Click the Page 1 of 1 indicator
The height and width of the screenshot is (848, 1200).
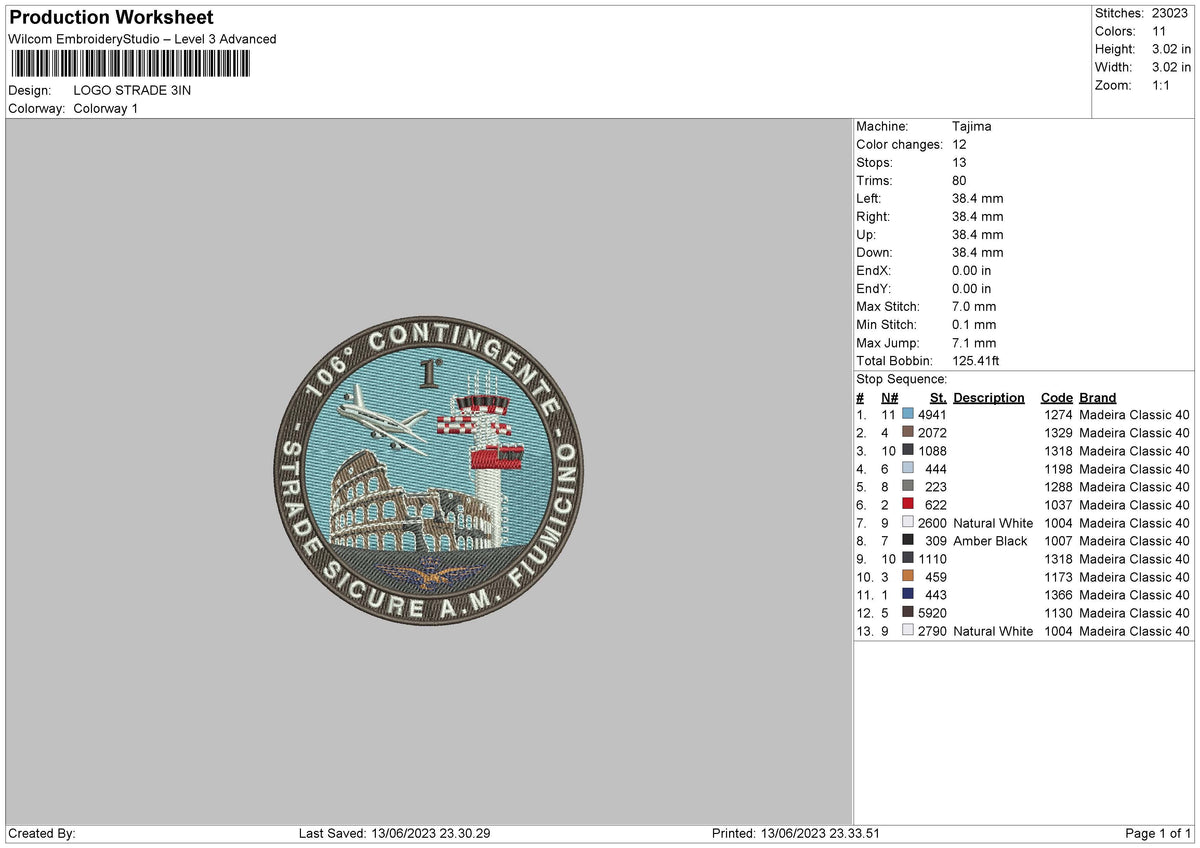coord(1160,832)
